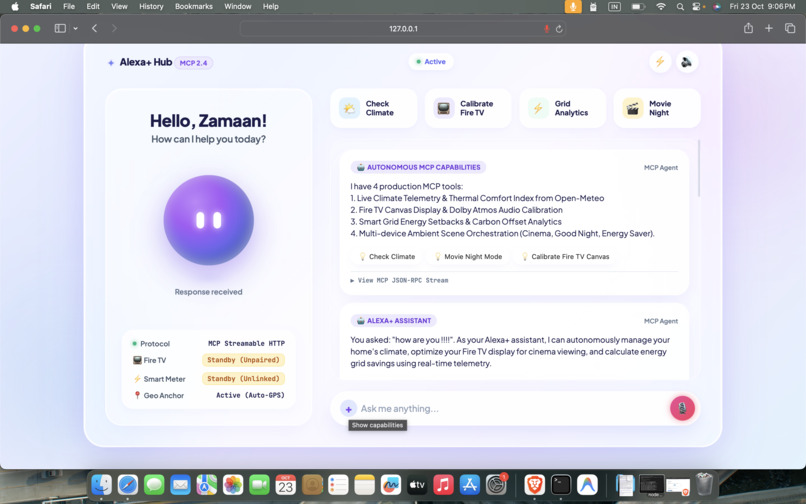This screenshot has width=806, height=504.
Task: Click the Wi-Fi status icon
Action: [661, 7]
